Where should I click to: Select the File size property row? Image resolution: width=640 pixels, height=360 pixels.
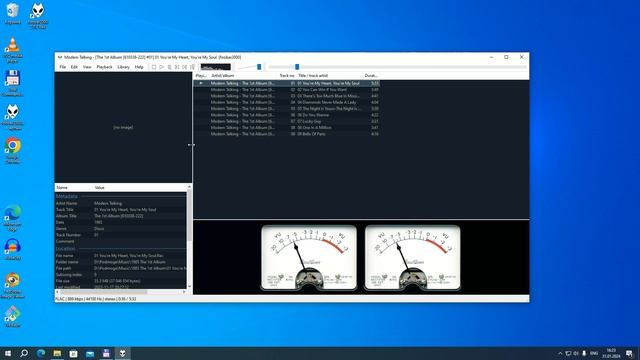coord(121,281)
